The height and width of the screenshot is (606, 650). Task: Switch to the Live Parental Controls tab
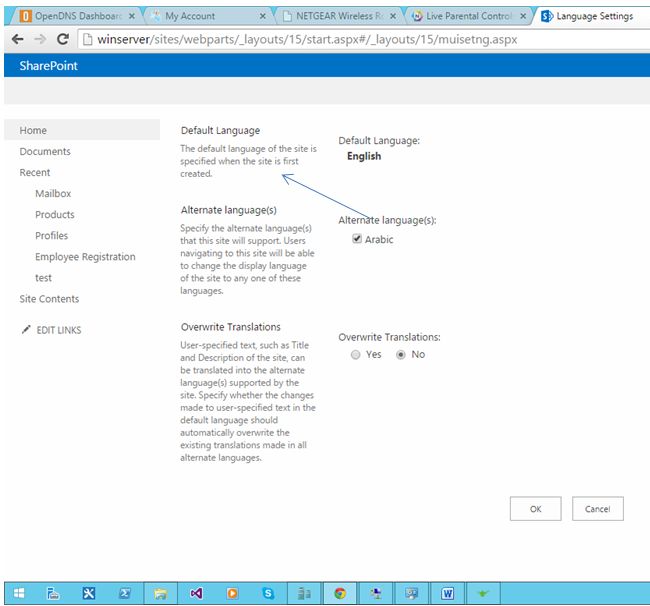pyautogui.click(x=469, y=16)
